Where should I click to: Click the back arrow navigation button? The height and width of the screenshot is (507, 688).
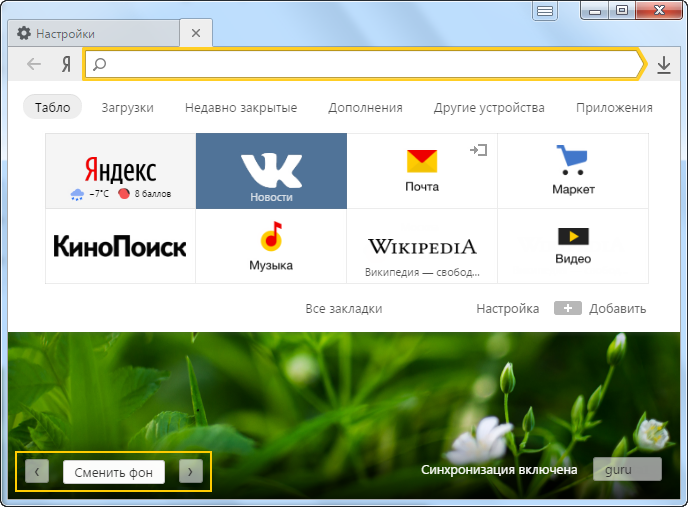34,65
